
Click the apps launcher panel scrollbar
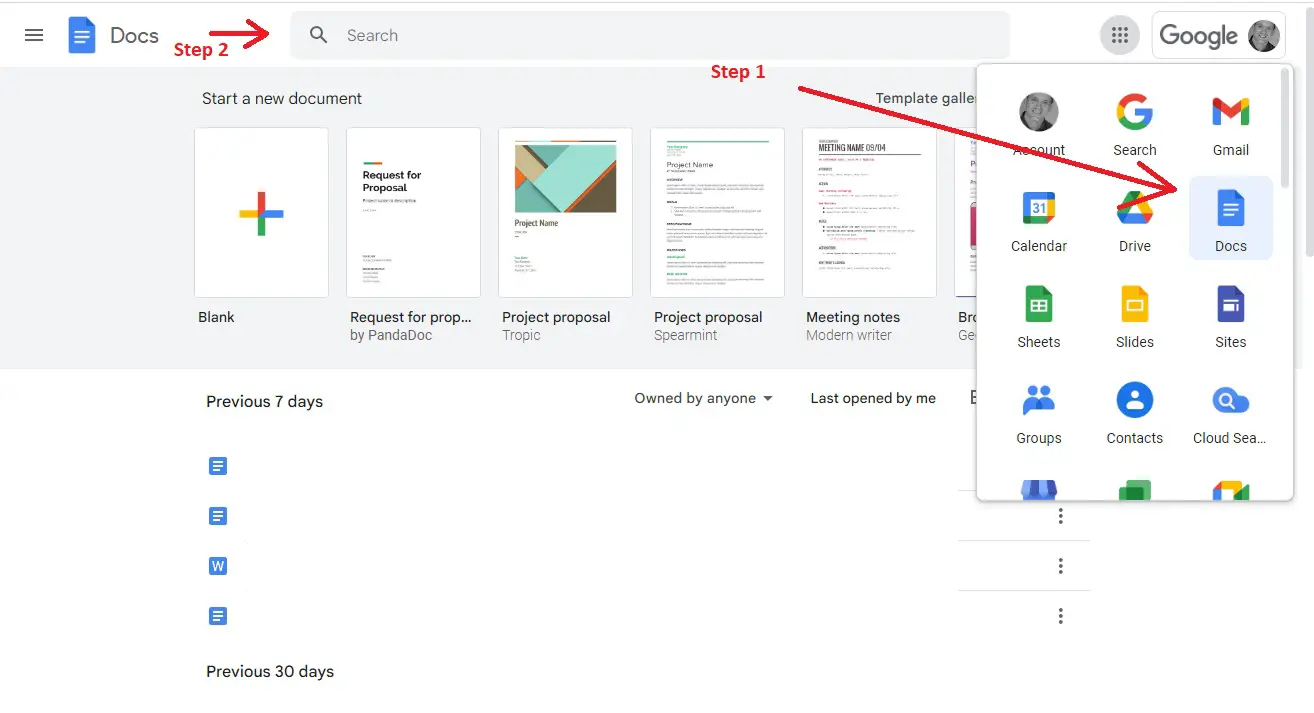point(1285,129)
